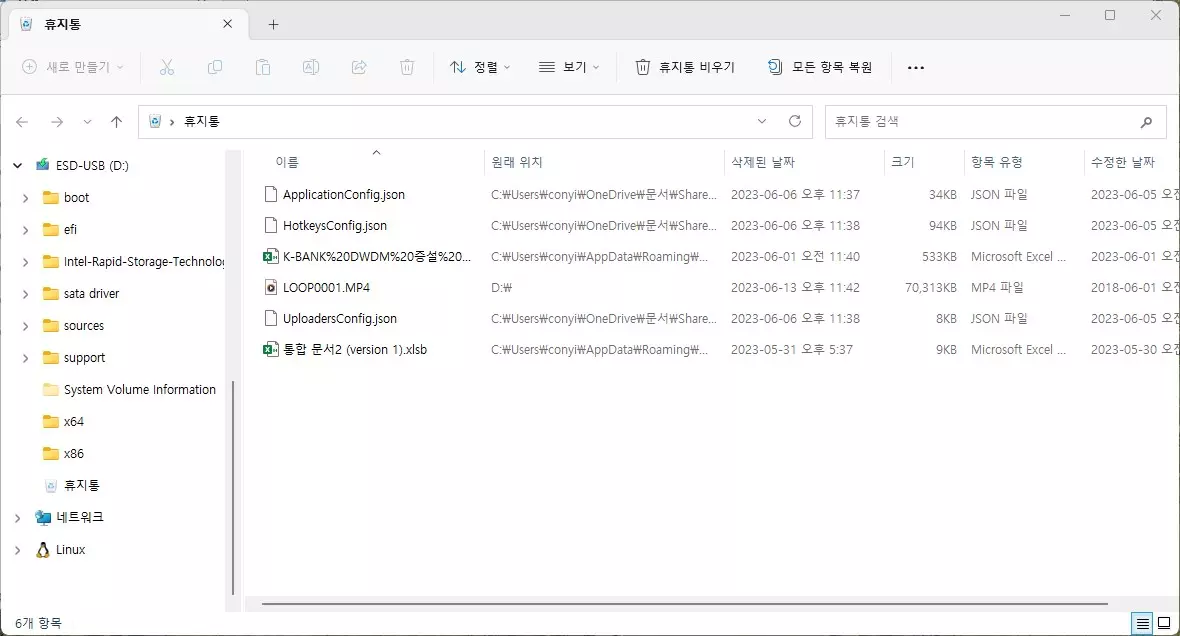The height and width of the screenshot is (636, 1180).
Task: Click the Refresh icon beside the address bar
Action: click(795, 121)
